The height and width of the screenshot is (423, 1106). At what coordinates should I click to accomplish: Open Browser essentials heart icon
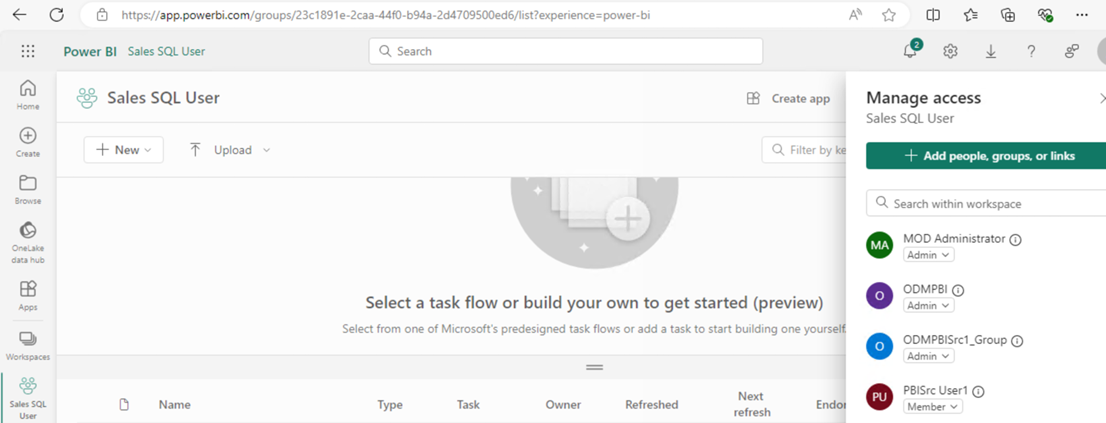click(x=1045, y=15)
